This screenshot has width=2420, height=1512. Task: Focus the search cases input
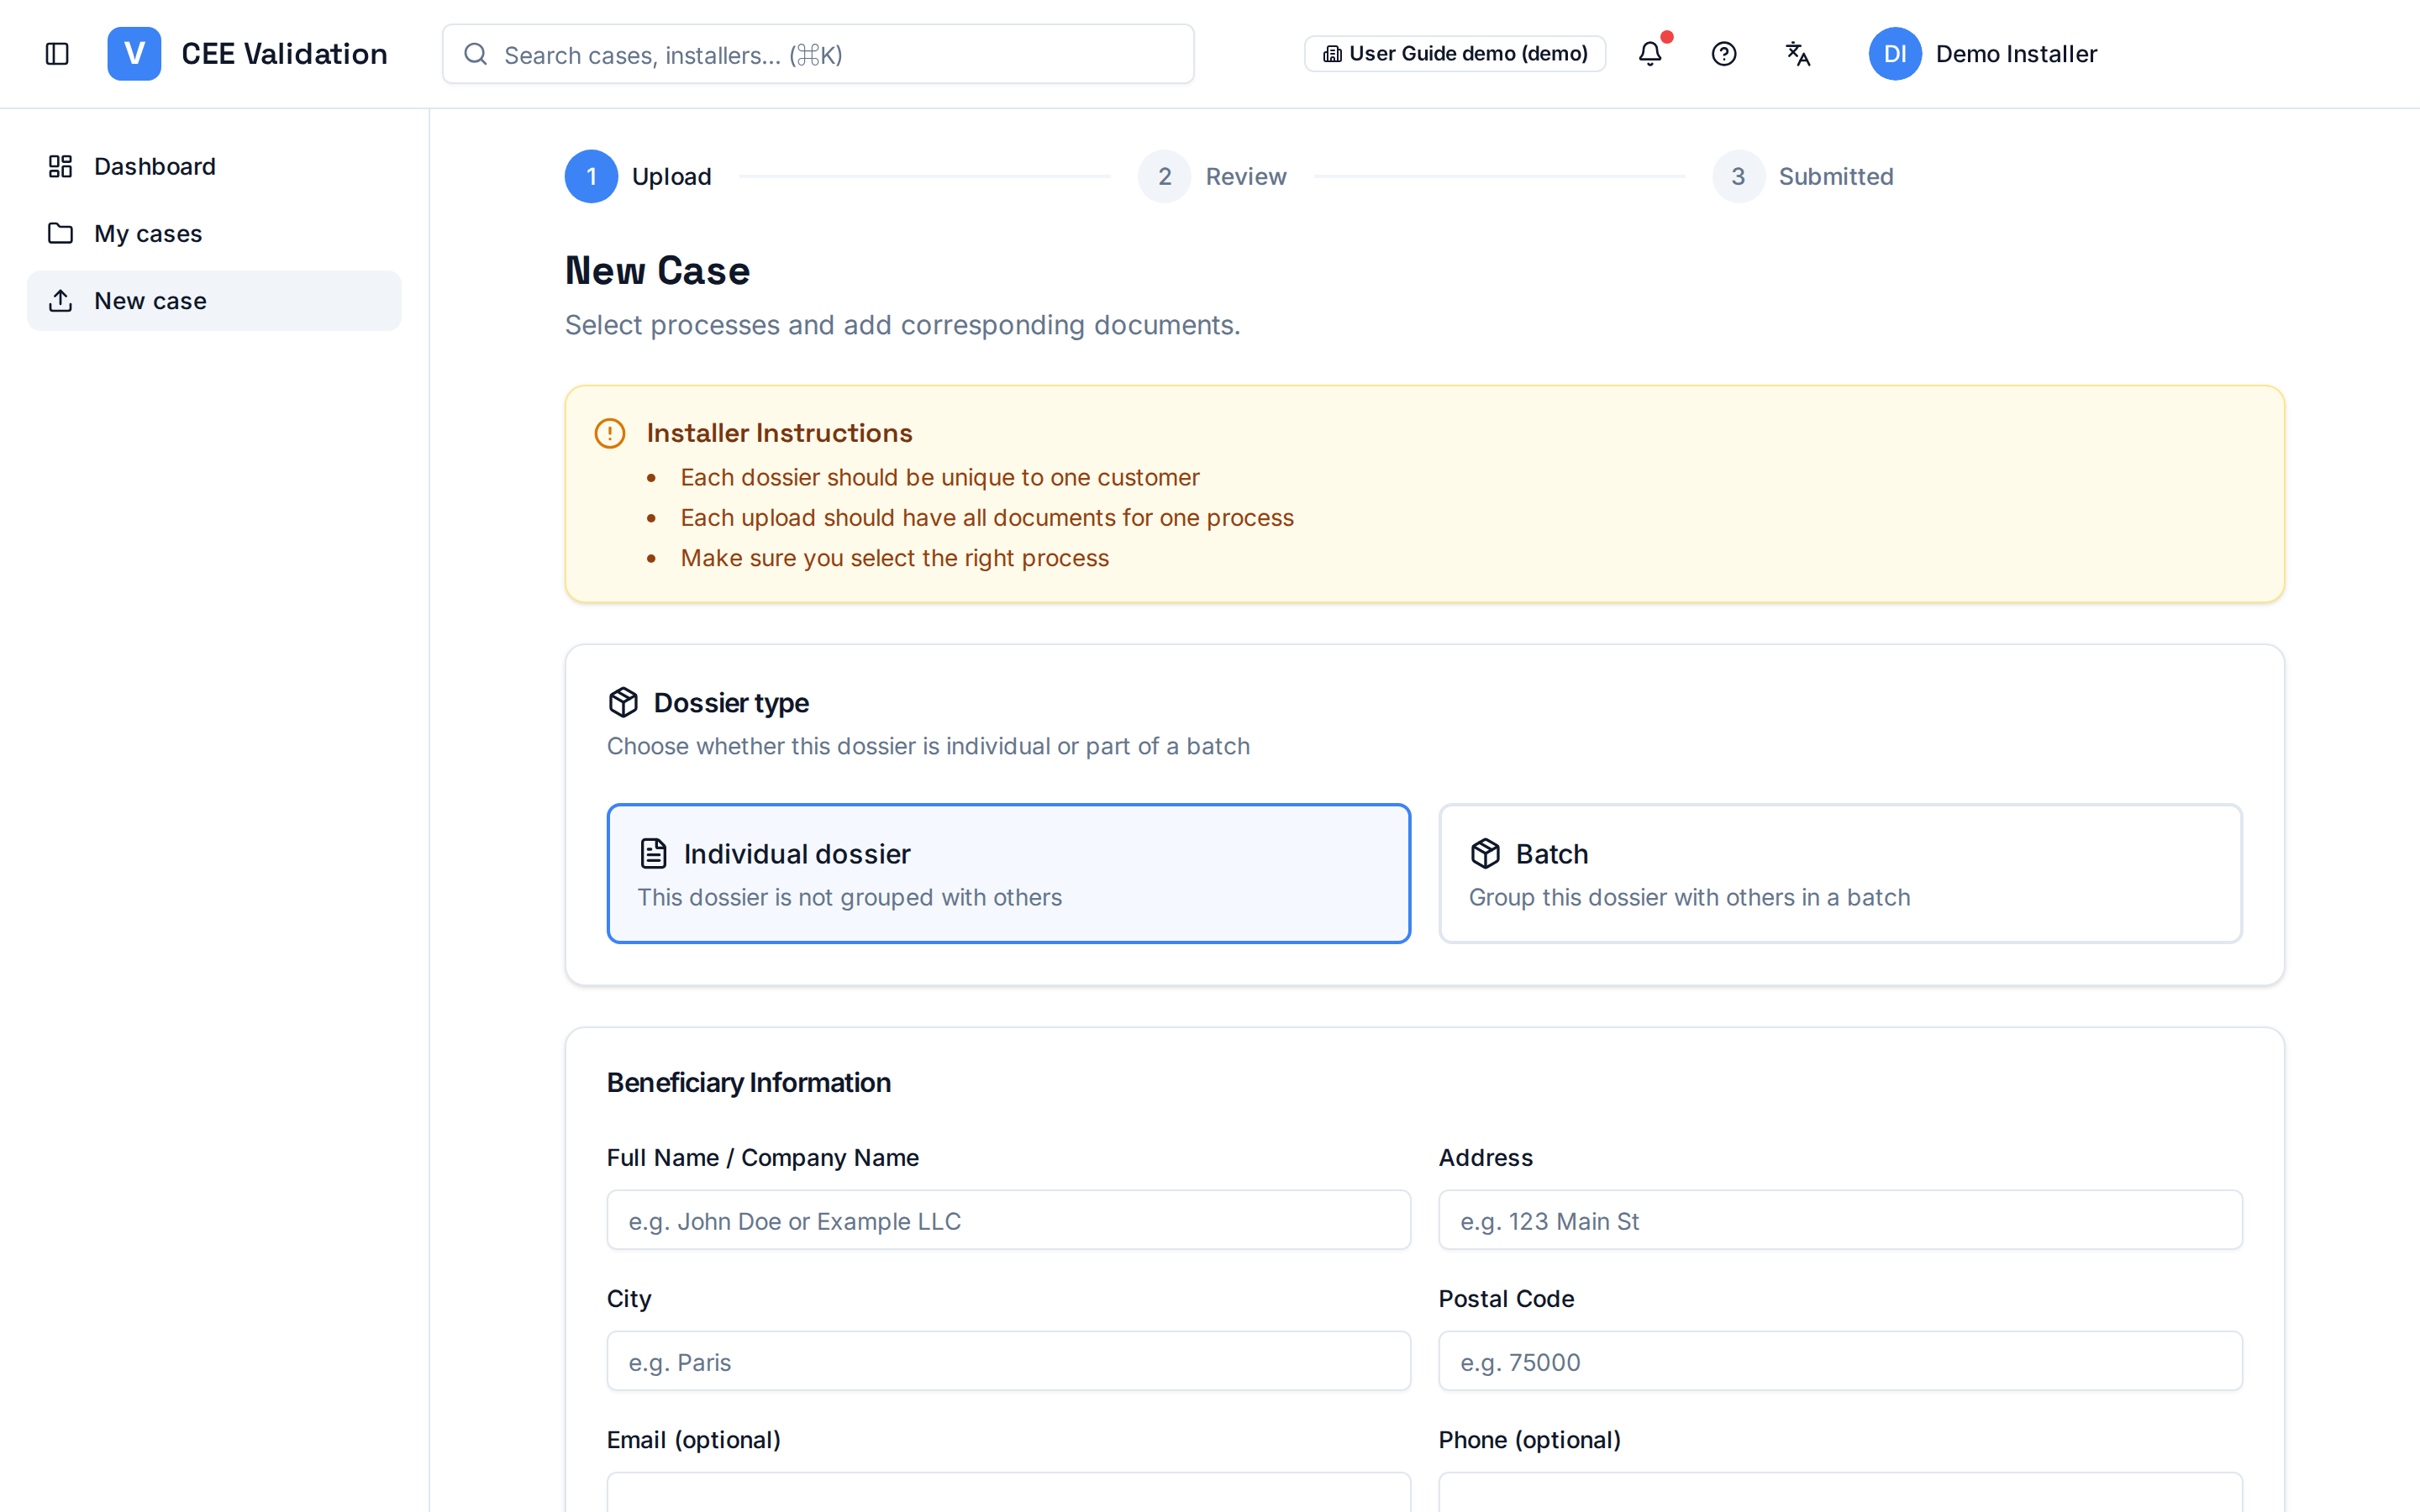click(x=818, y=54)
